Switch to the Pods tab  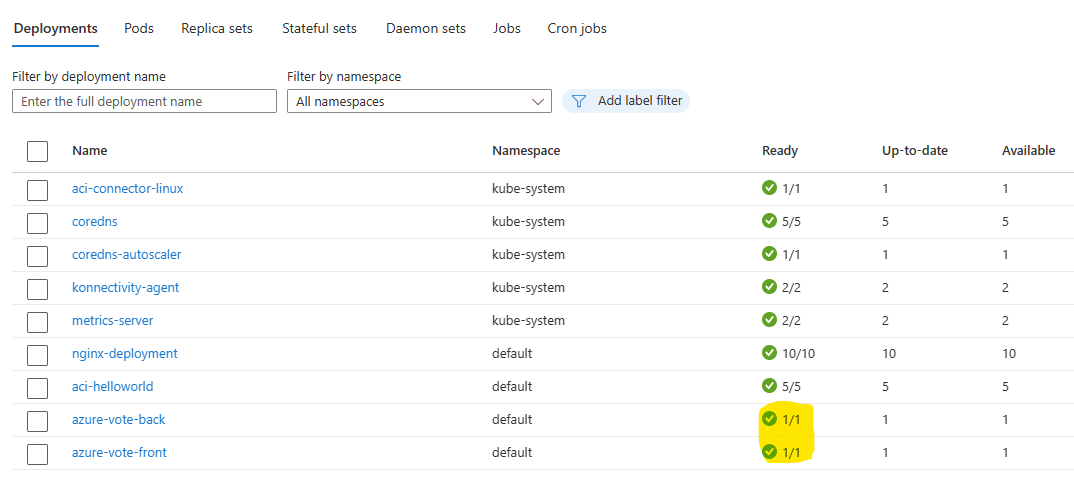(x=139, y=29)
